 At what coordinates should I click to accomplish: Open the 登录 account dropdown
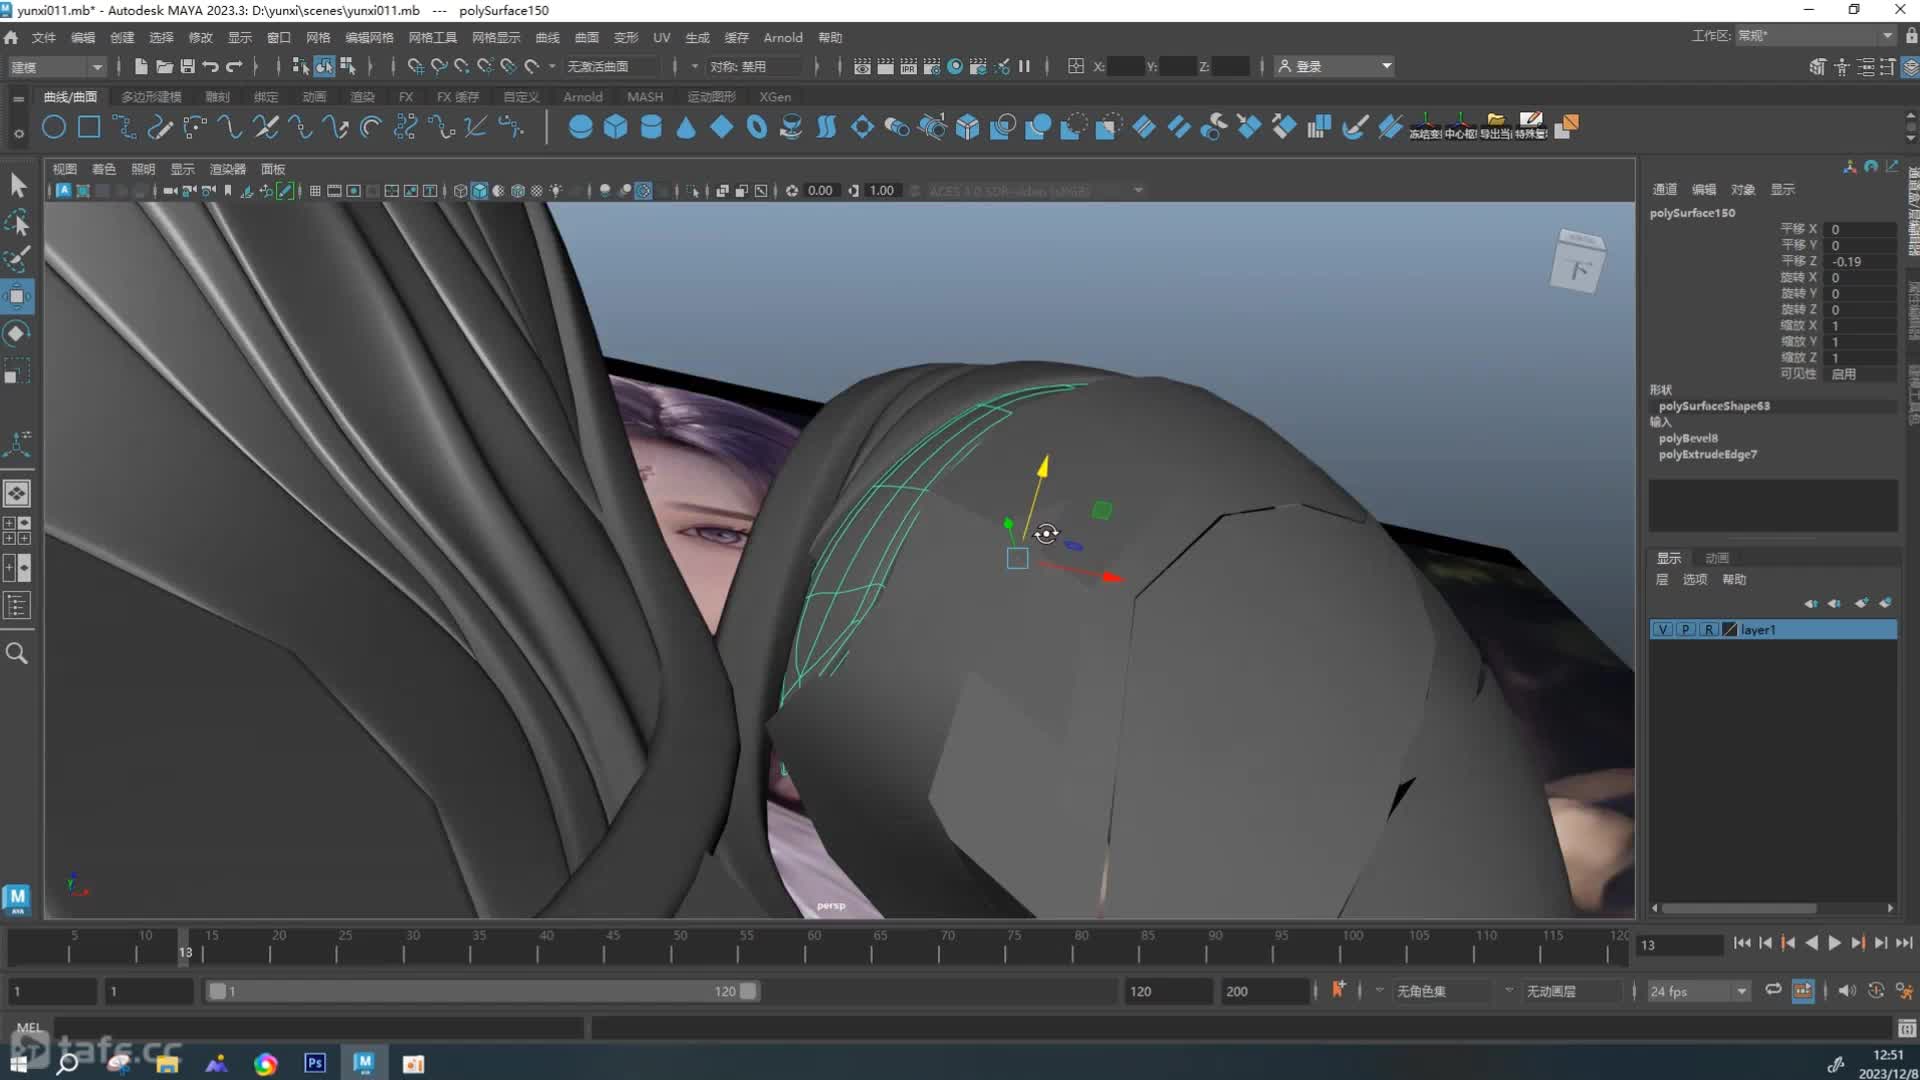[1335, 67]
